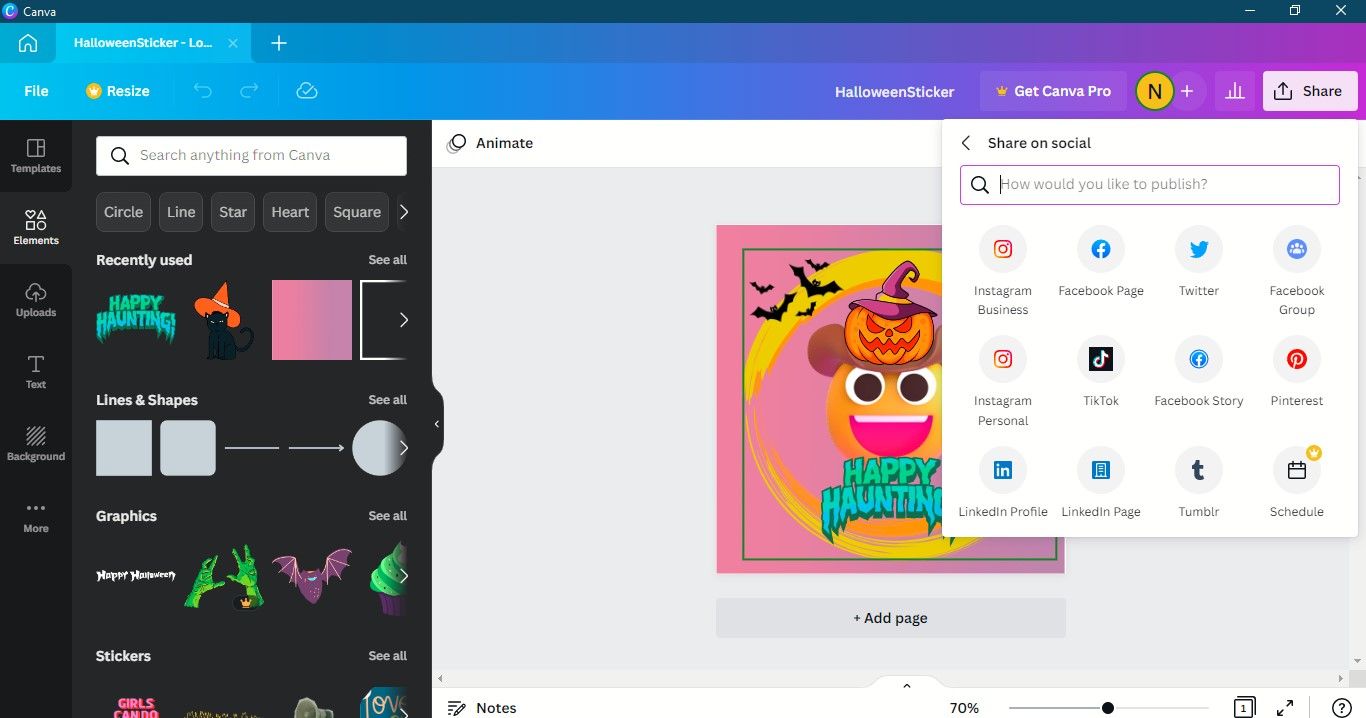Open the Uploads panel
This screenshot has height=718, width=1366.
(36, 300)
